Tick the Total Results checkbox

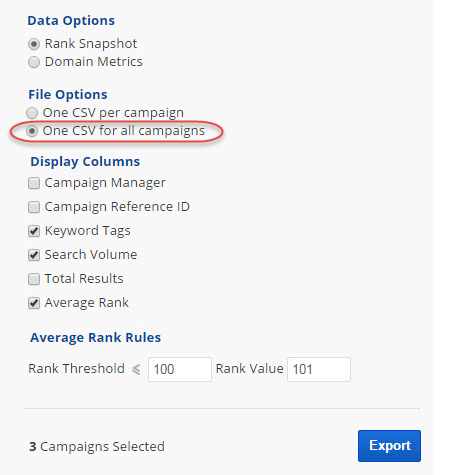tap(34, 279)
